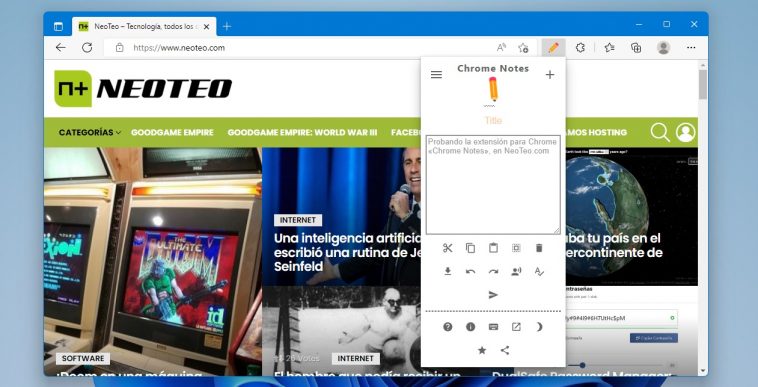Click the NeoTeo site logo
Screen dimensions: 758x387
coord(143,88)
